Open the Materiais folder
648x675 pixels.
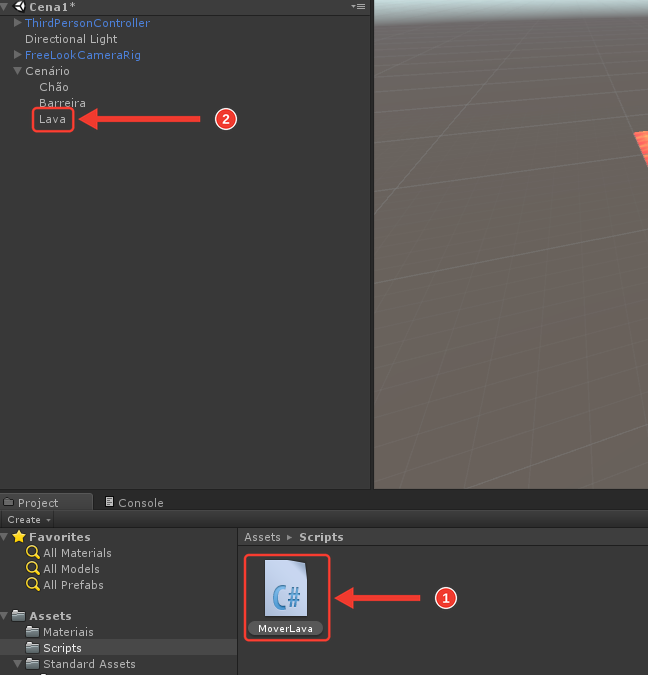tap(68, 632)
